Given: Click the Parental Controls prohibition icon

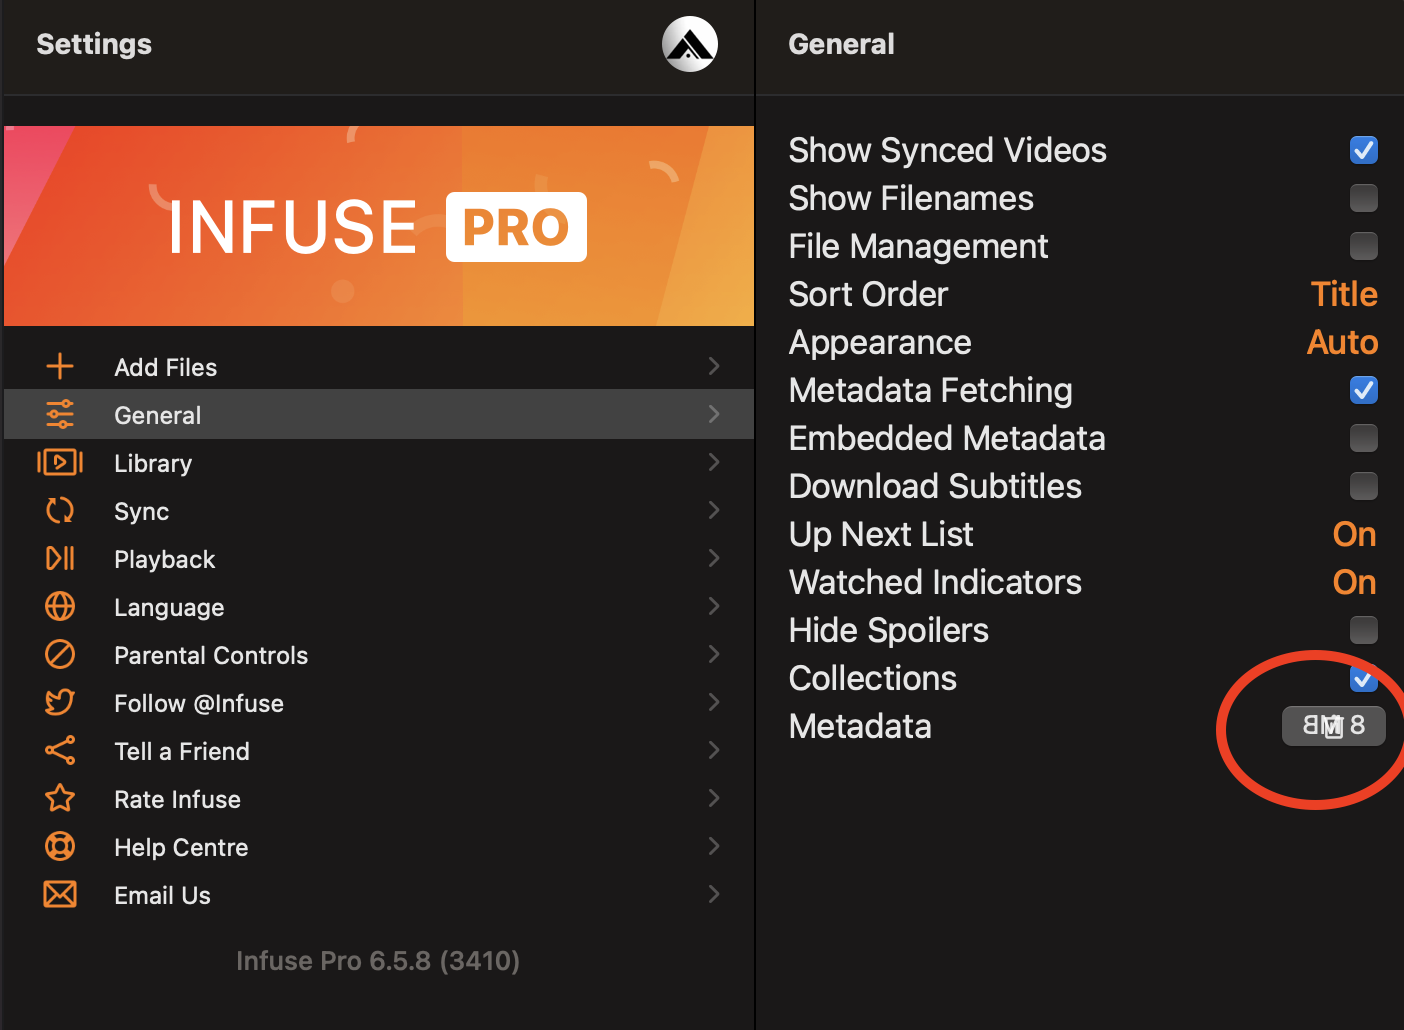Looking at the screenshot, I should tap(60, 654).
